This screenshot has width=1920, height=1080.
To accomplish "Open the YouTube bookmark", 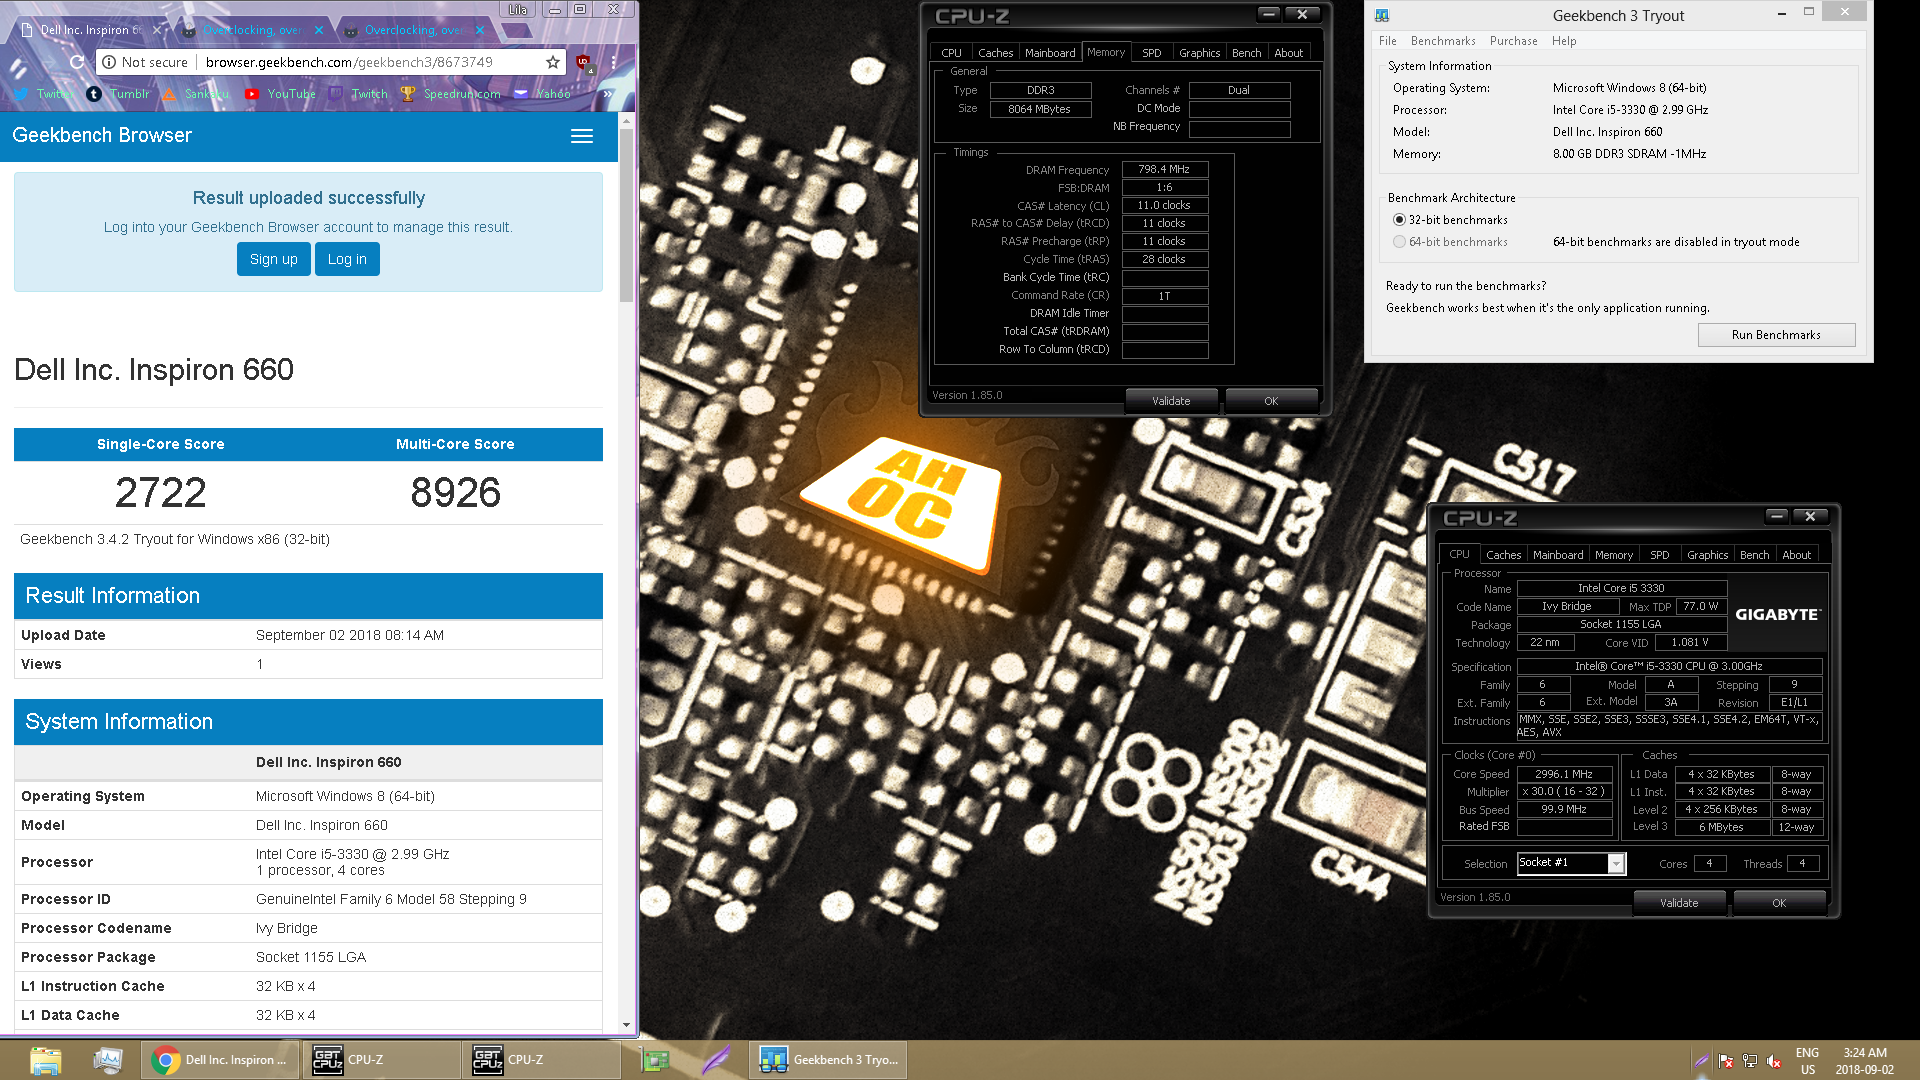I will (280, 94).
